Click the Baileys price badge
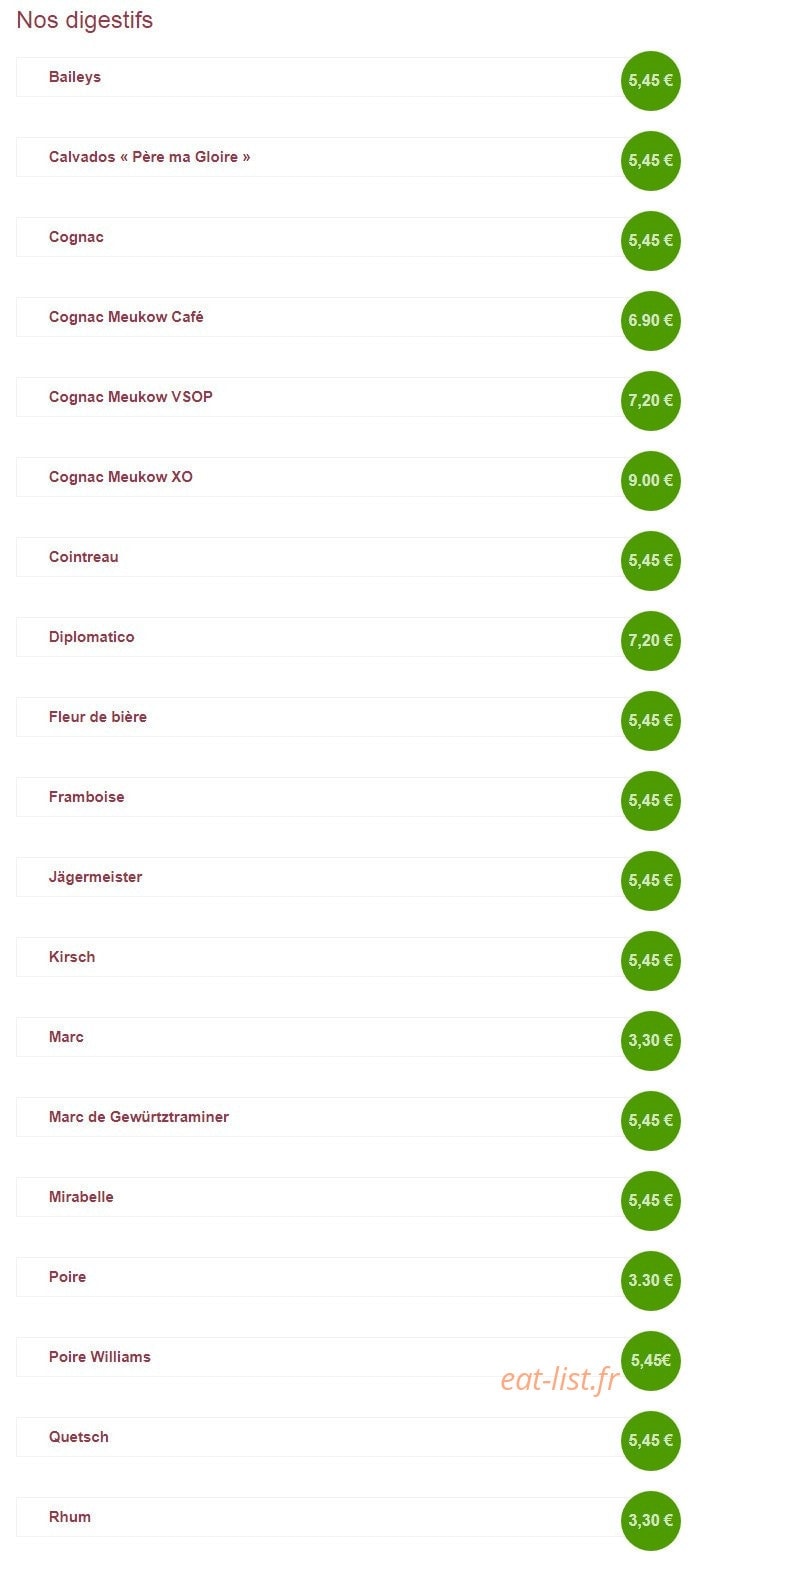Screen dimensions: 808x1571 pyautogui.click(x=651, y=80)
